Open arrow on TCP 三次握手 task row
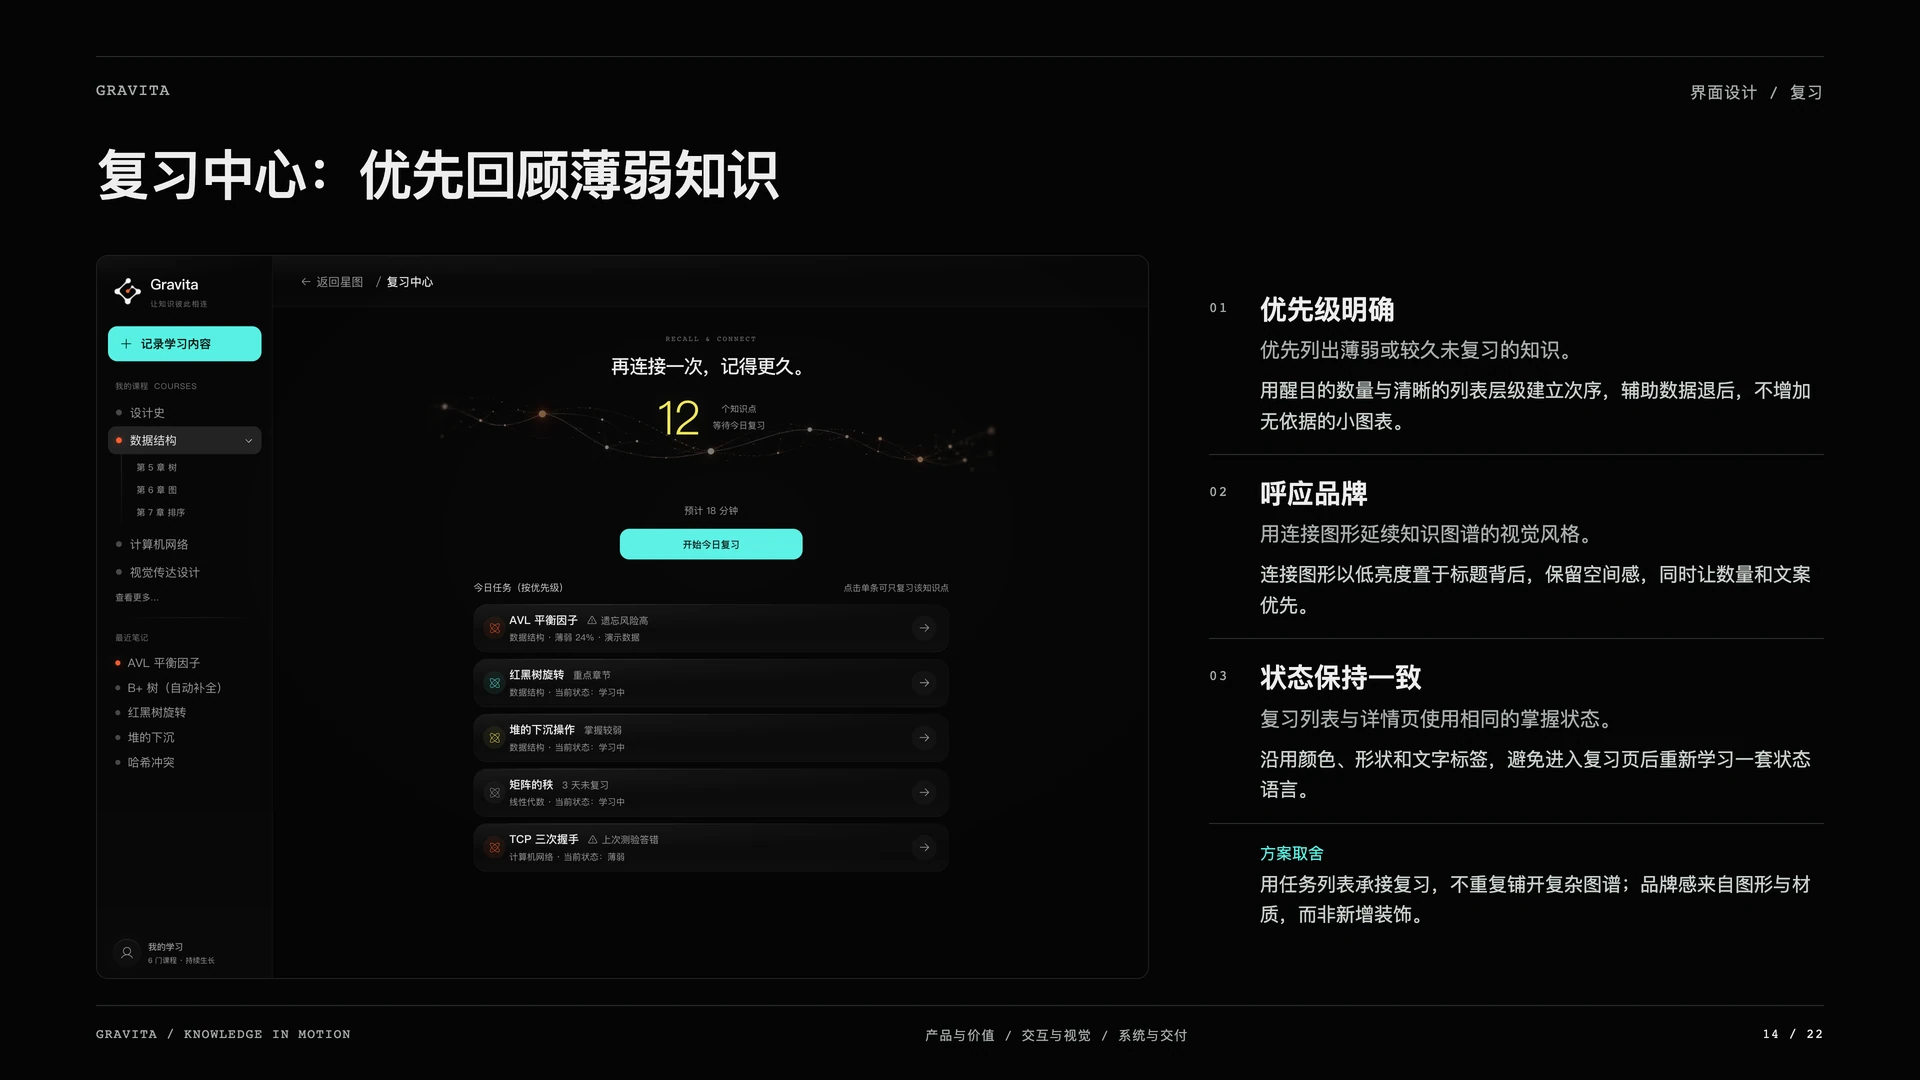 (x=924, y=848)
